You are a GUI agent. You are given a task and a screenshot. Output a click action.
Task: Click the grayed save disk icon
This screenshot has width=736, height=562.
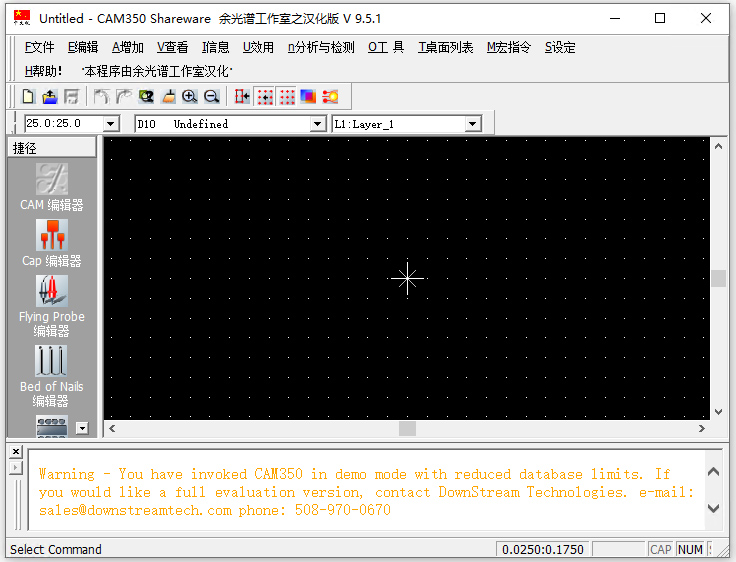pyautogui.click(x=71, y=97)
